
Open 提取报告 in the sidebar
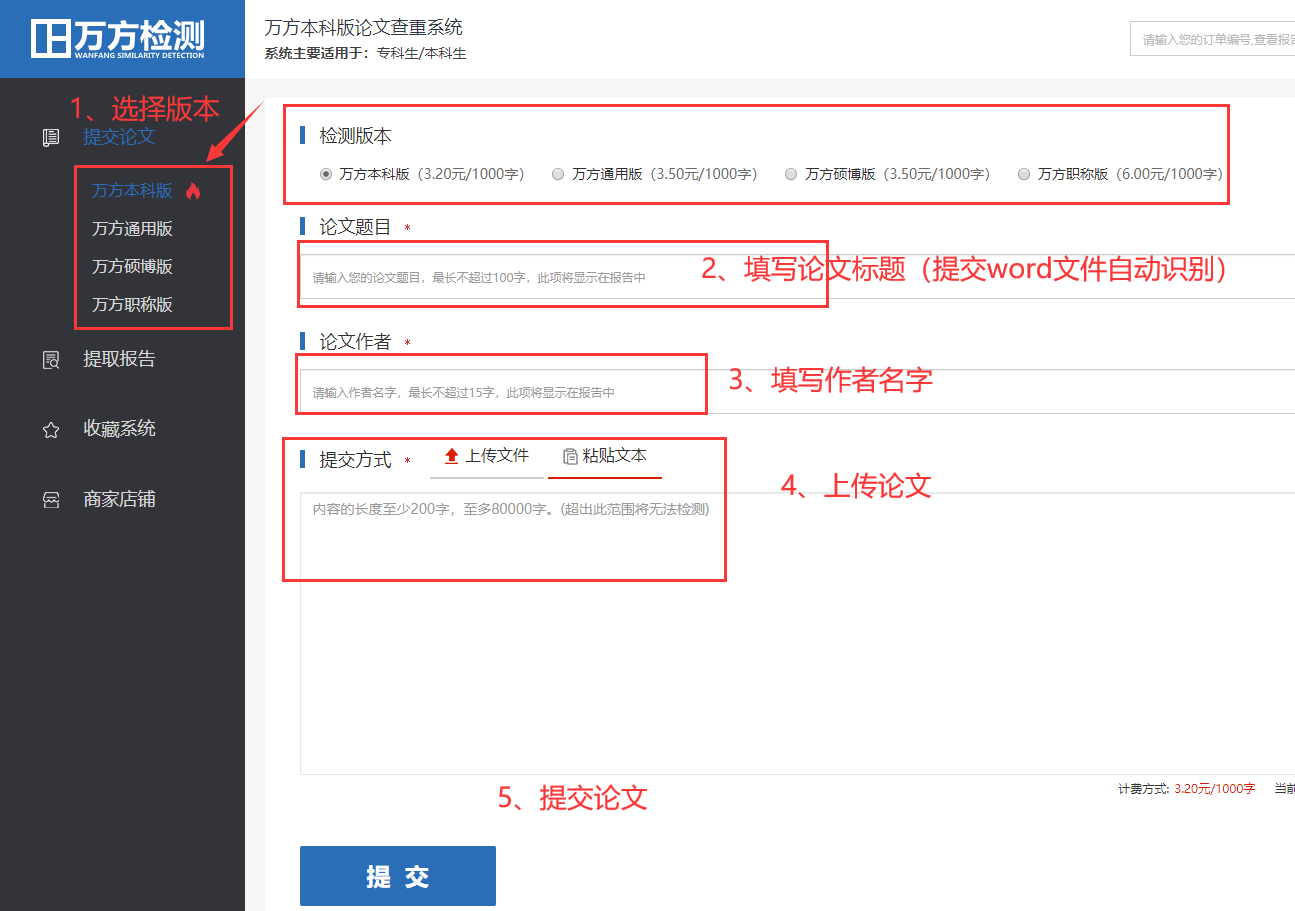[119, 359]
